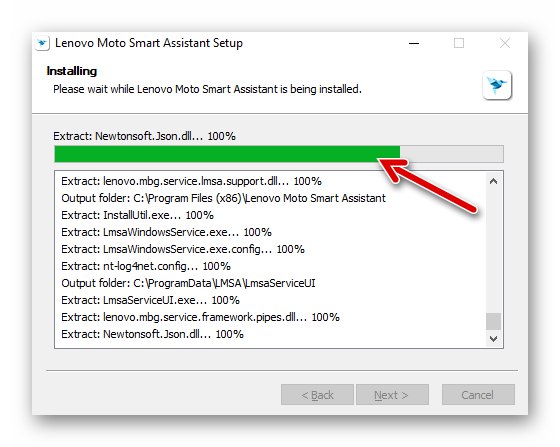Select the Output folder Program Files line
Viewport: 560px width, 447px height.
(223, 198)
